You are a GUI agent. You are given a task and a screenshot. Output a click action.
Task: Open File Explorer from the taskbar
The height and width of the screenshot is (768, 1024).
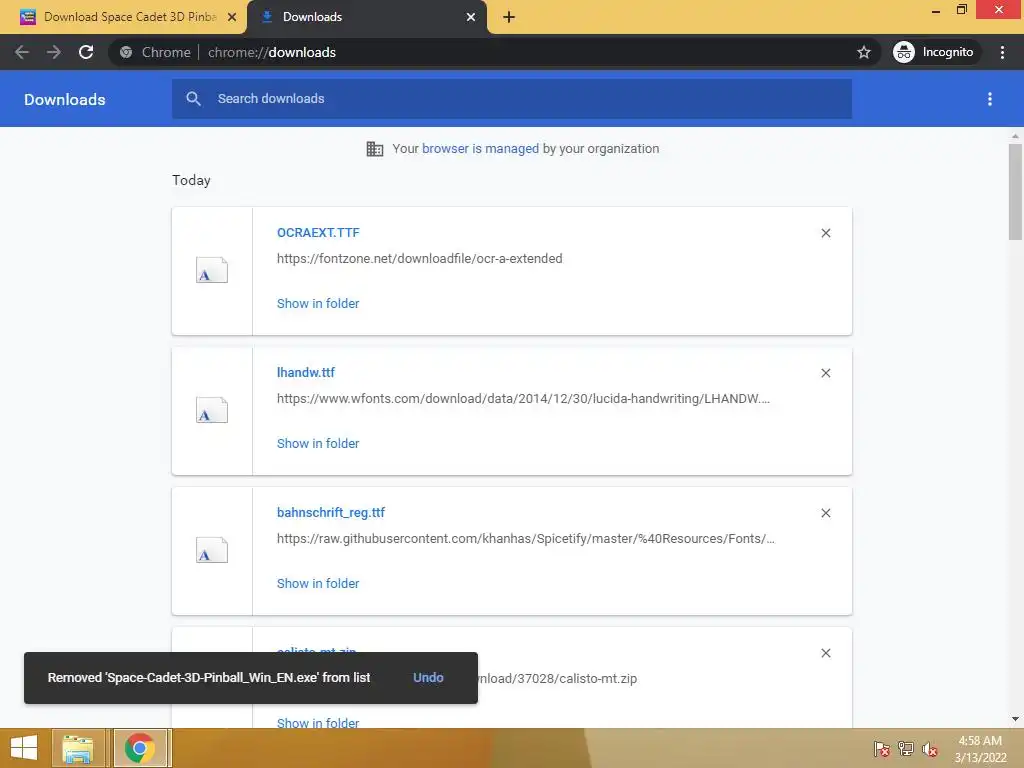(78, 748)
